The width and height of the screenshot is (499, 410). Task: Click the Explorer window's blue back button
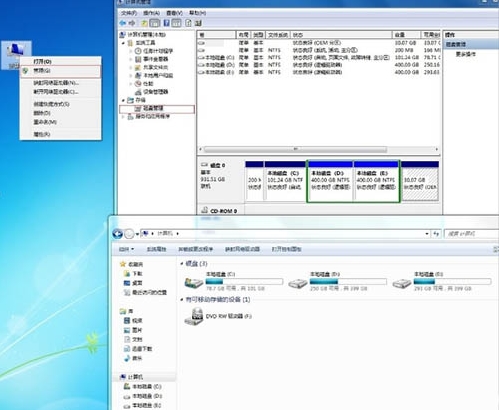(x=117, y=234)
